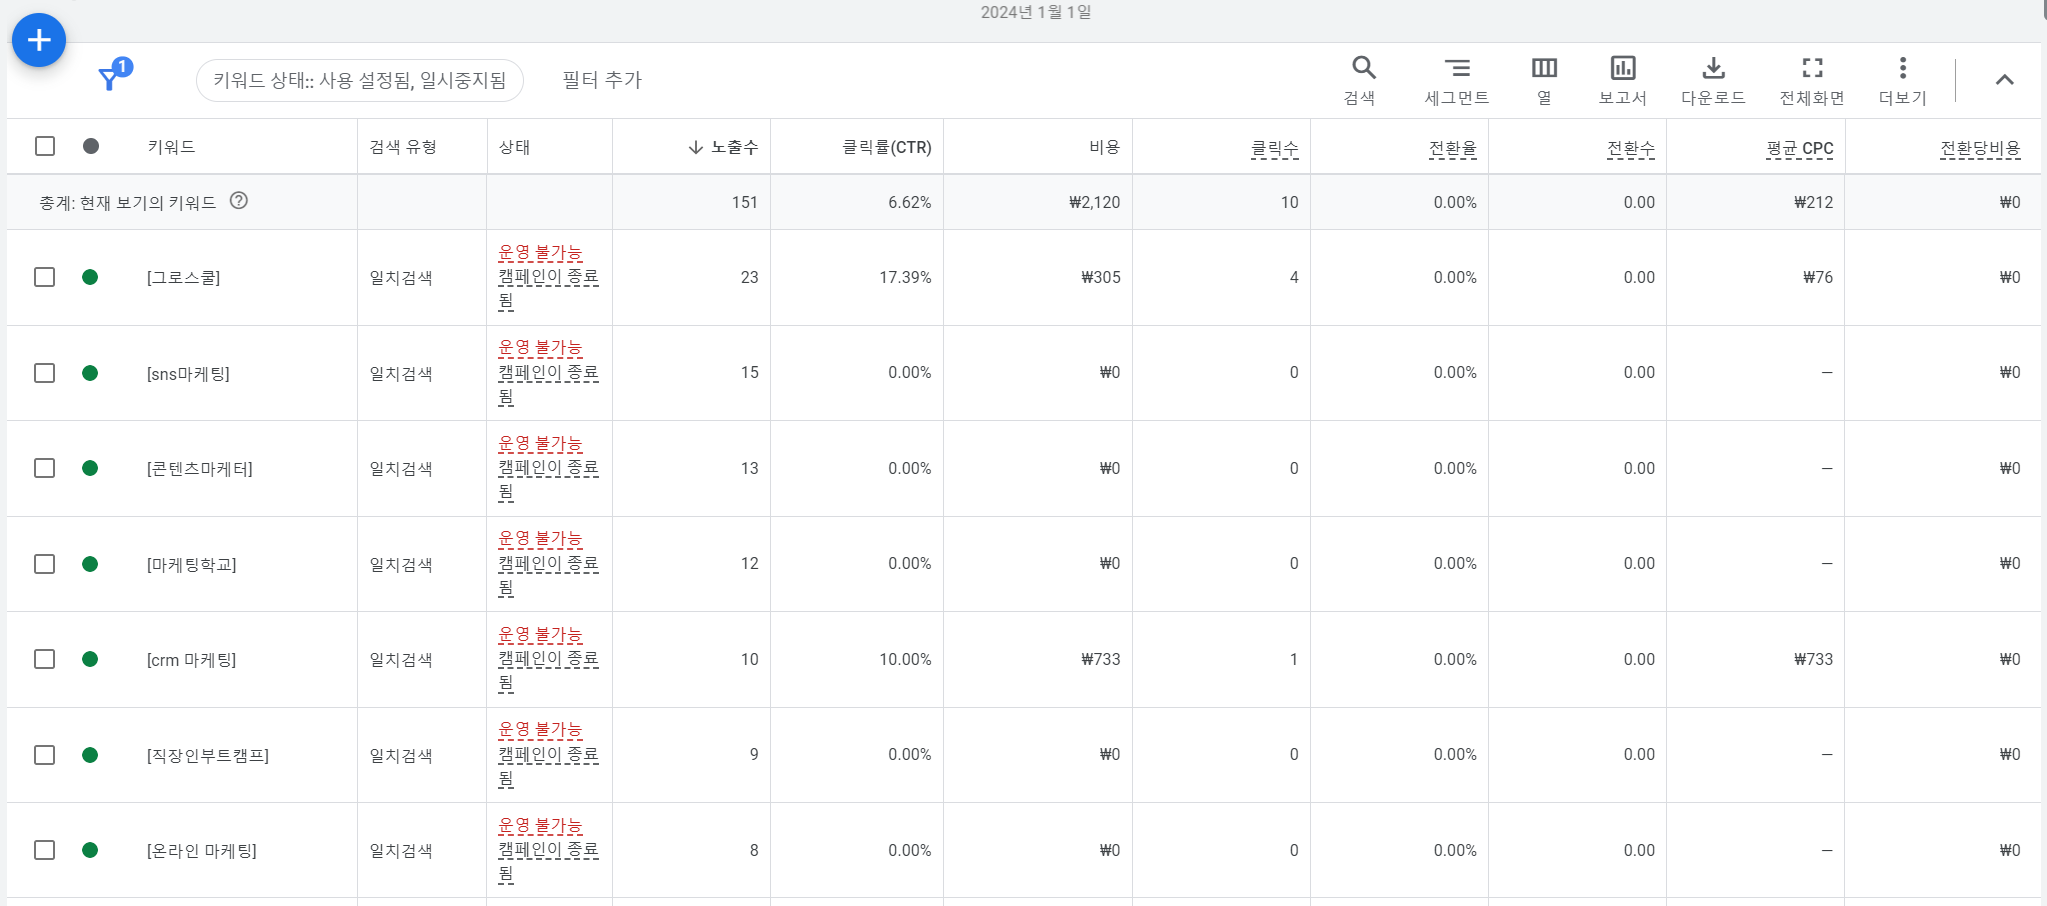Click the [sns마케팅] keyword text
Image resolution: width=2047 pixels, height=906 pixels.
188,373
